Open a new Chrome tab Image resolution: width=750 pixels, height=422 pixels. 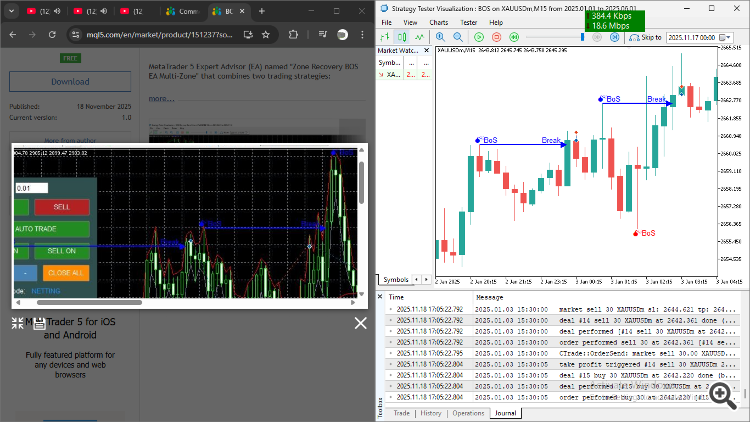pyautogui.click(x=262, y=11)
